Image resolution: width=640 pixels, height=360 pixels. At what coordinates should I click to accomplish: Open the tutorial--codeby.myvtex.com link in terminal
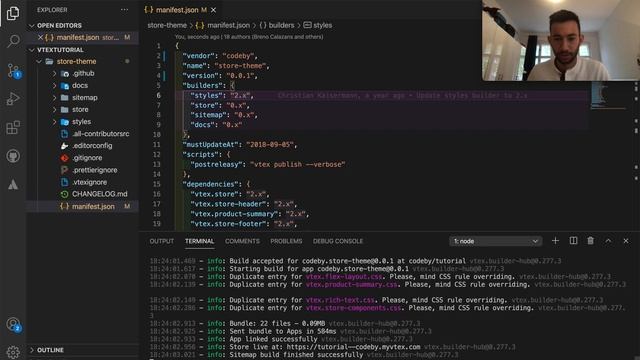[x=353, y=347]
